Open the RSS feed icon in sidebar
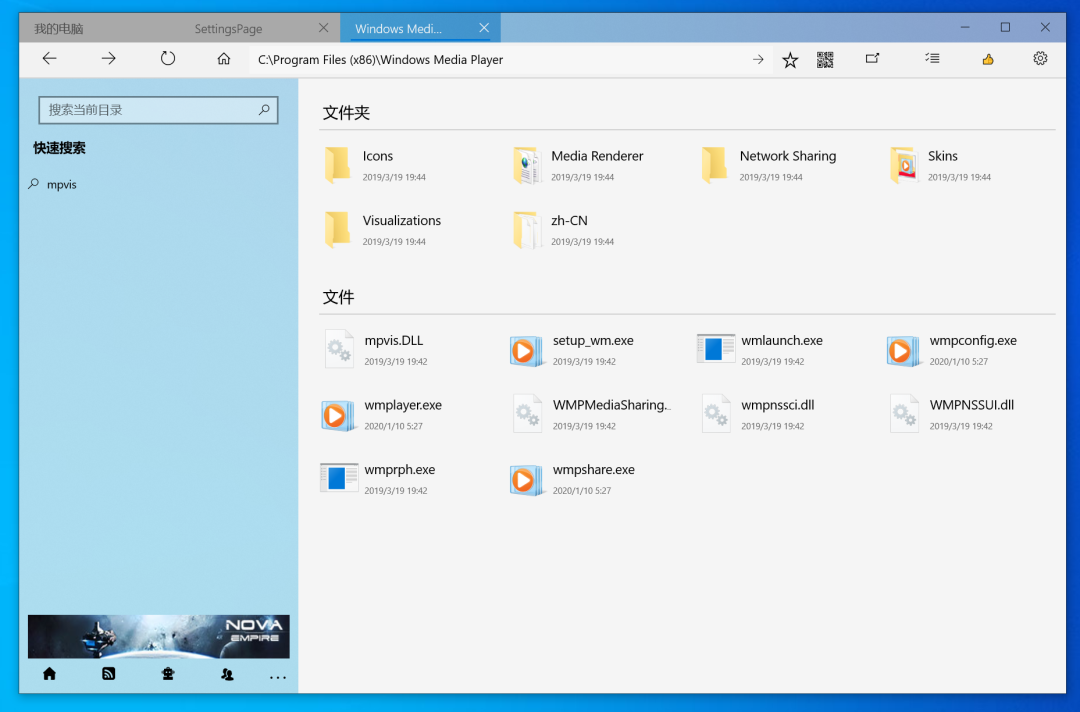This screenshot has height=712, width=1080. tap(108, 673)
